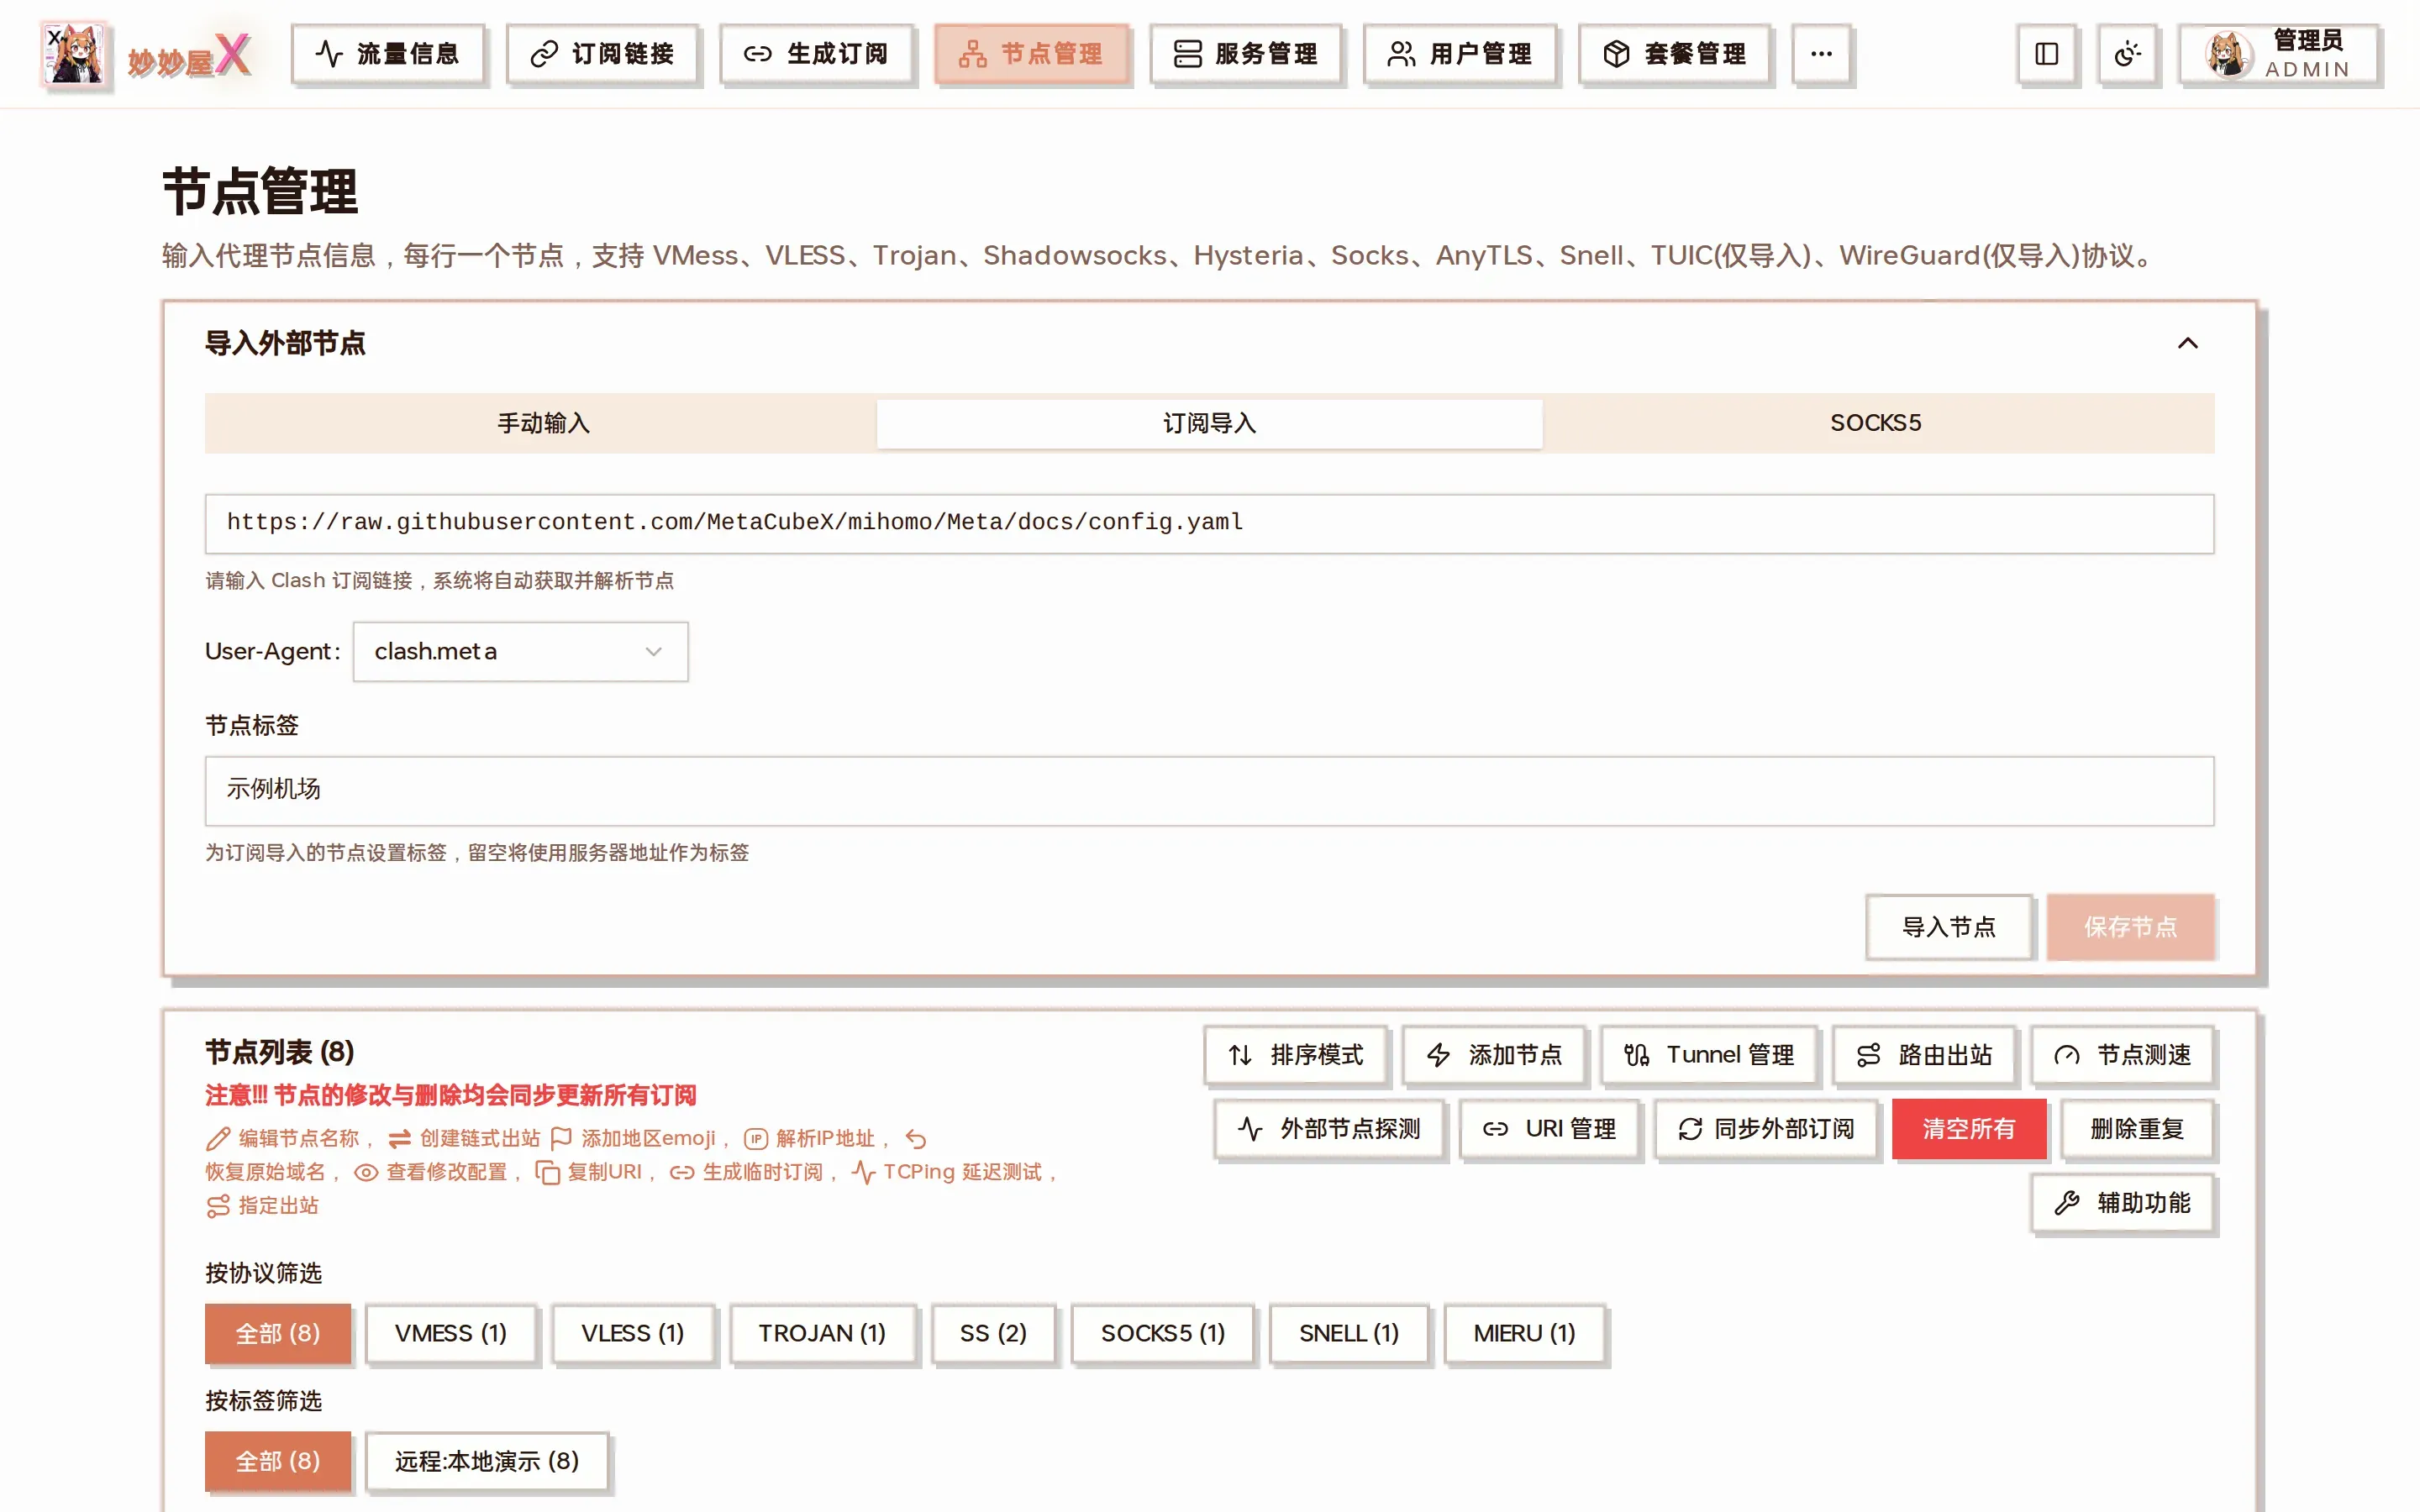
Task: Open 路由出站 settings
Action: click(1924, 1054)
